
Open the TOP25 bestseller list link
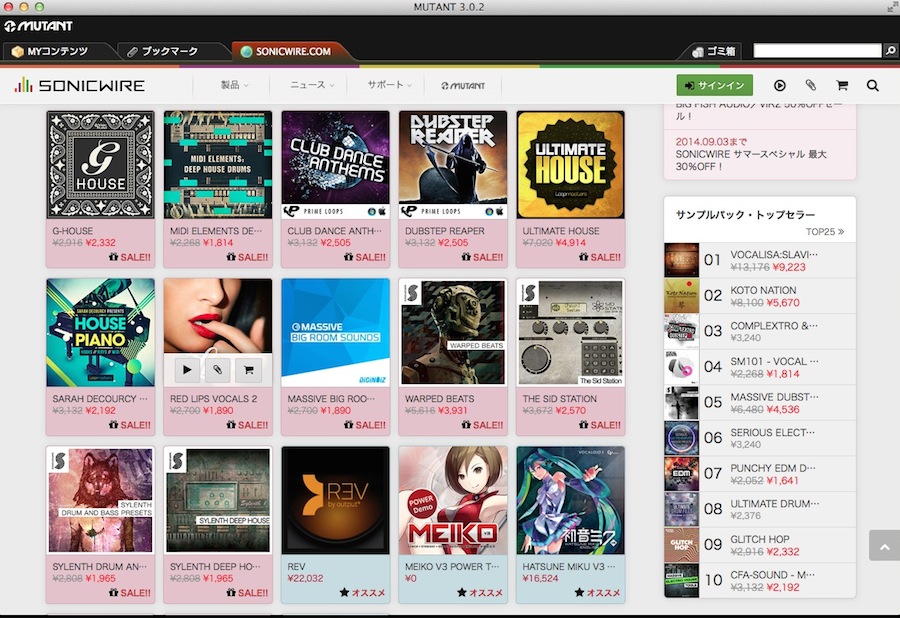tap(825, 232)
